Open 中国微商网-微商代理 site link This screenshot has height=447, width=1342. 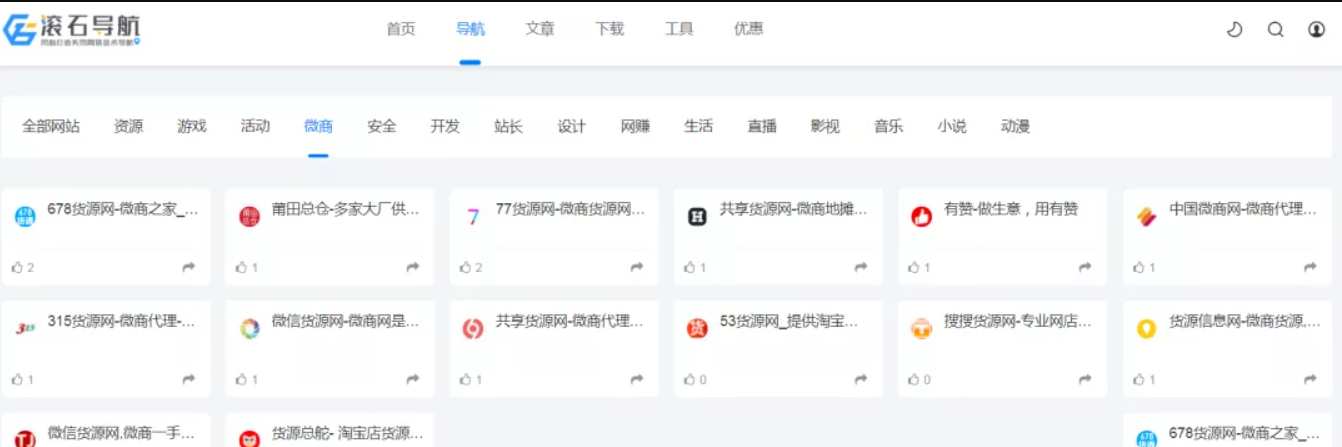tap(1243, 210)
